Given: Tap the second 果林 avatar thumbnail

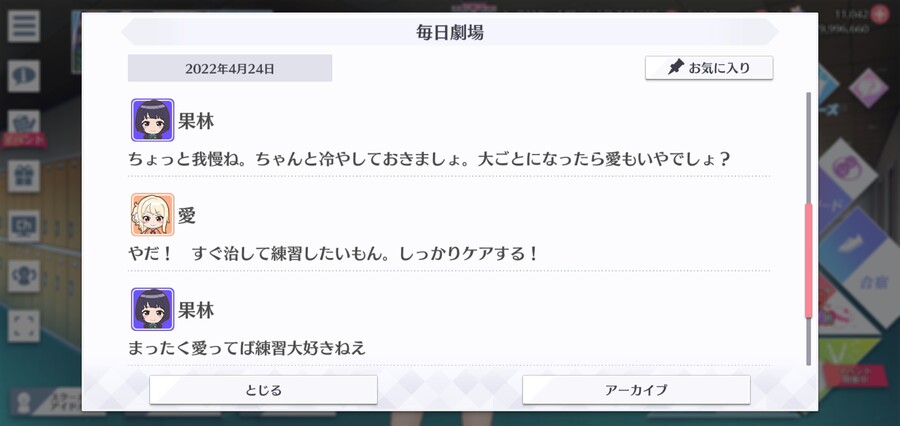Looking at the screenshot, I should click(153, 309).
